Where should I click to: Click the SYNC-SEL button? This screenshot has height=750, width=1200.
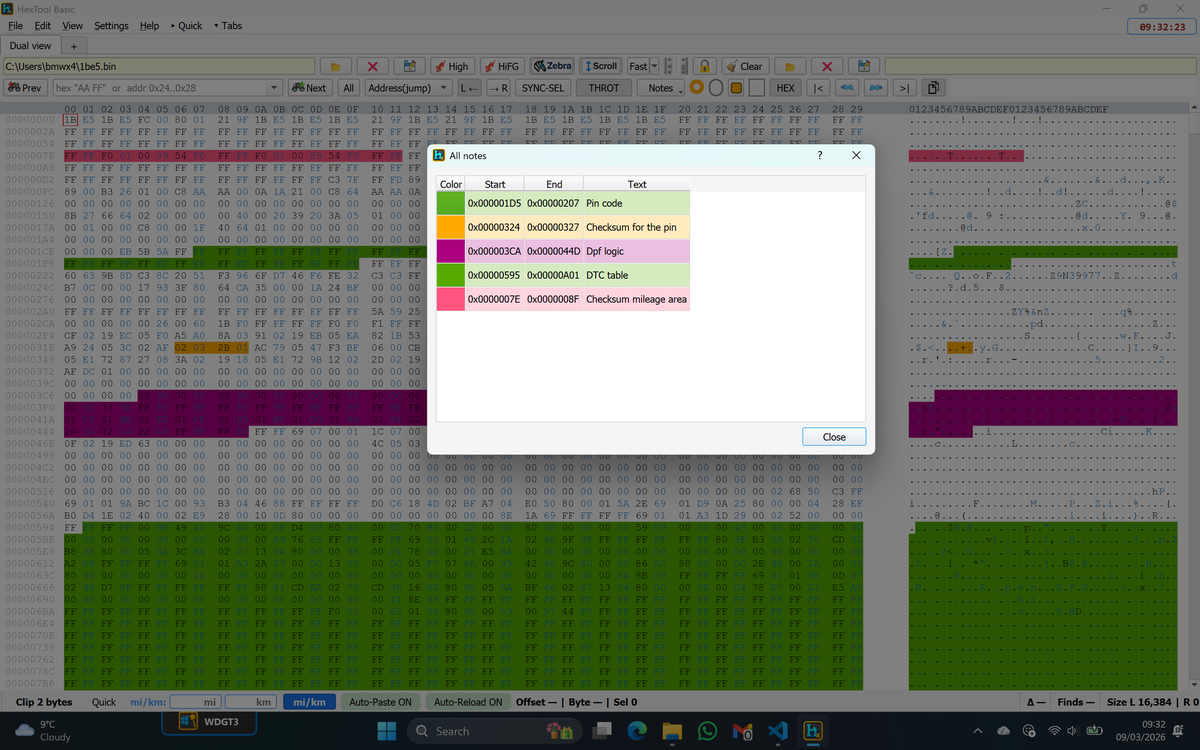543,88
